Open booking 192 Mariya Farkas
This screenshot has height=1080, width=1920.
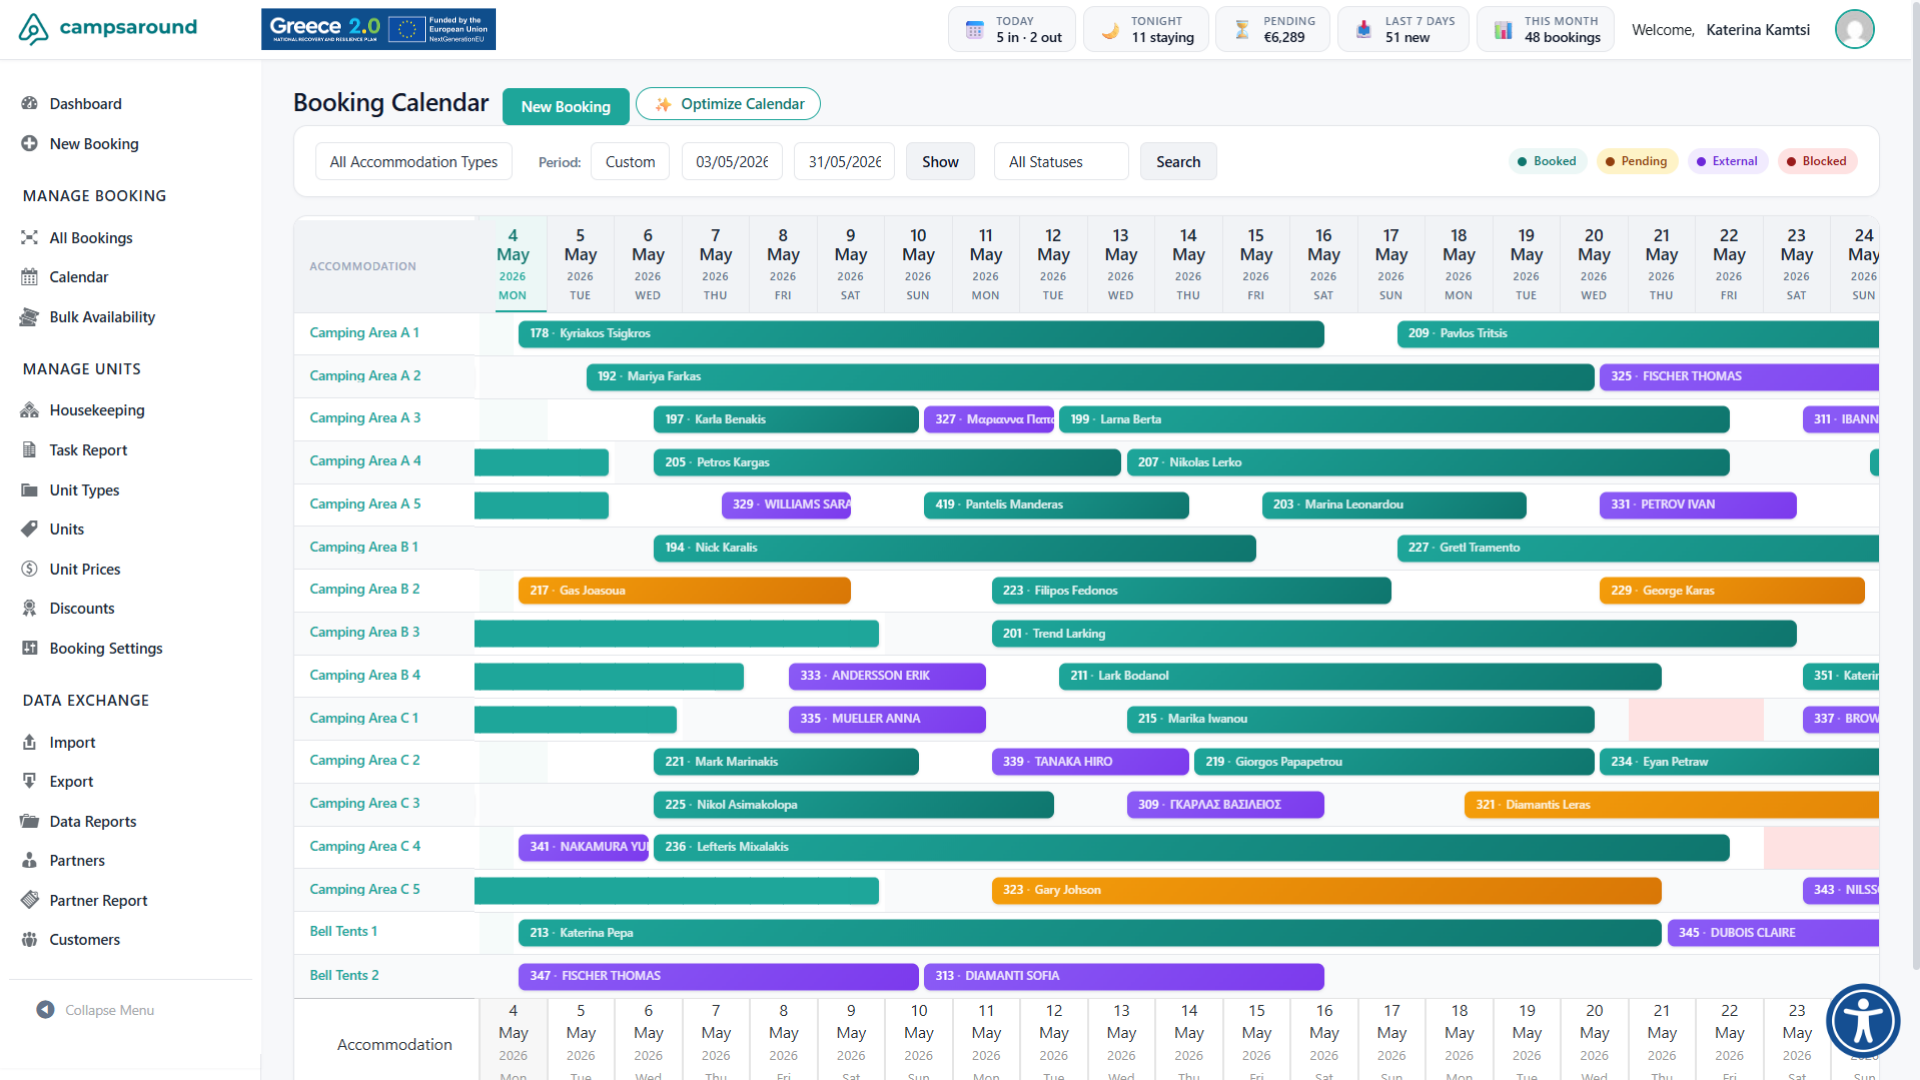(x=1090, y=377)
